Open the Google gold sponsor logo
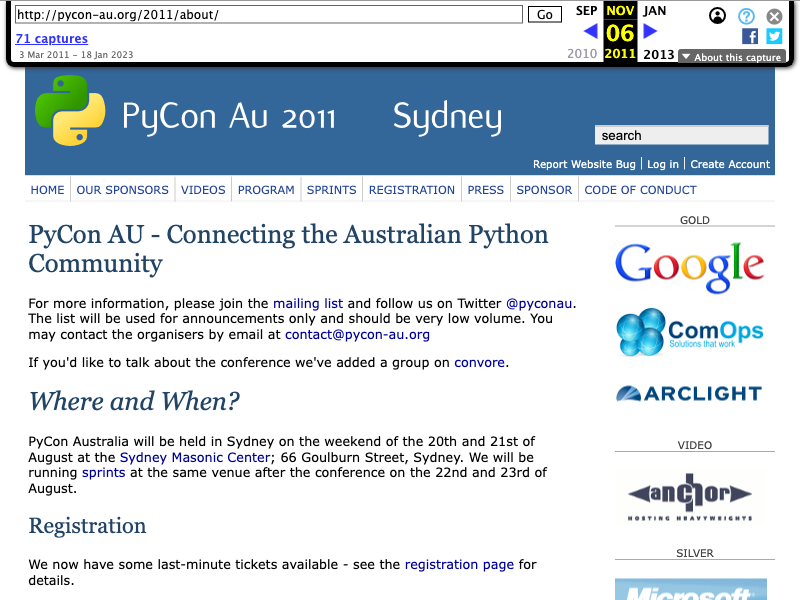 [x=689, y=267]
